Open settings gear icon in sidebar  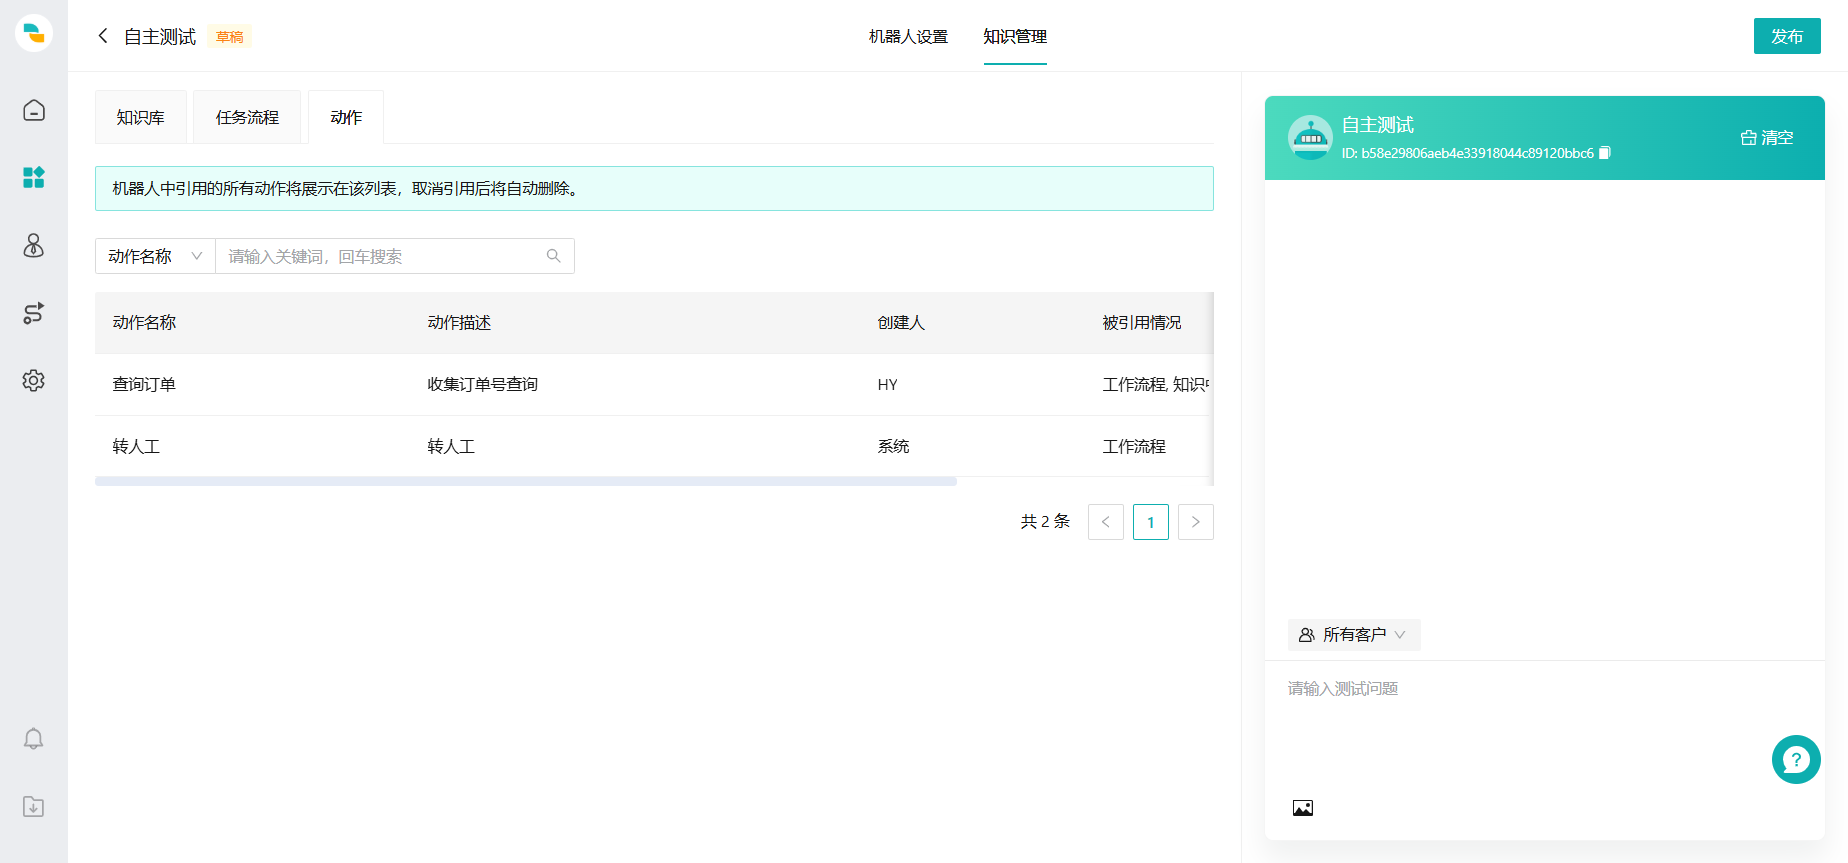click(x=34, y=381)
